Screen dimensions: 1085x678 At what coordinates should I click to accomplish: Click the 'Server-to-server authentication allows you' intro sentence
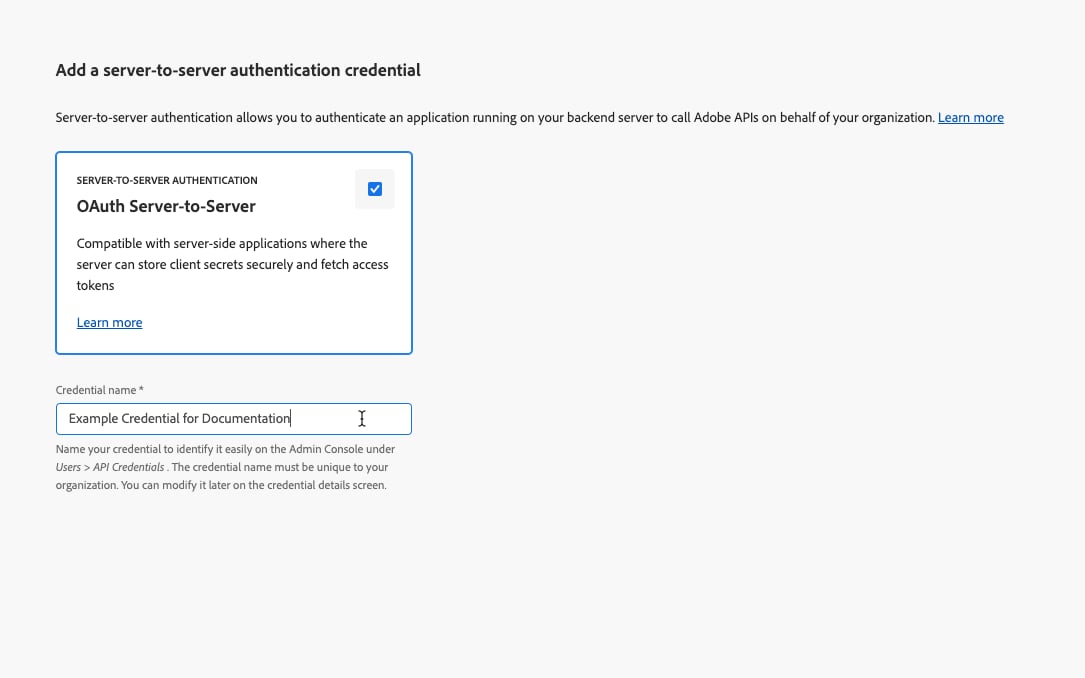point(495,118)
